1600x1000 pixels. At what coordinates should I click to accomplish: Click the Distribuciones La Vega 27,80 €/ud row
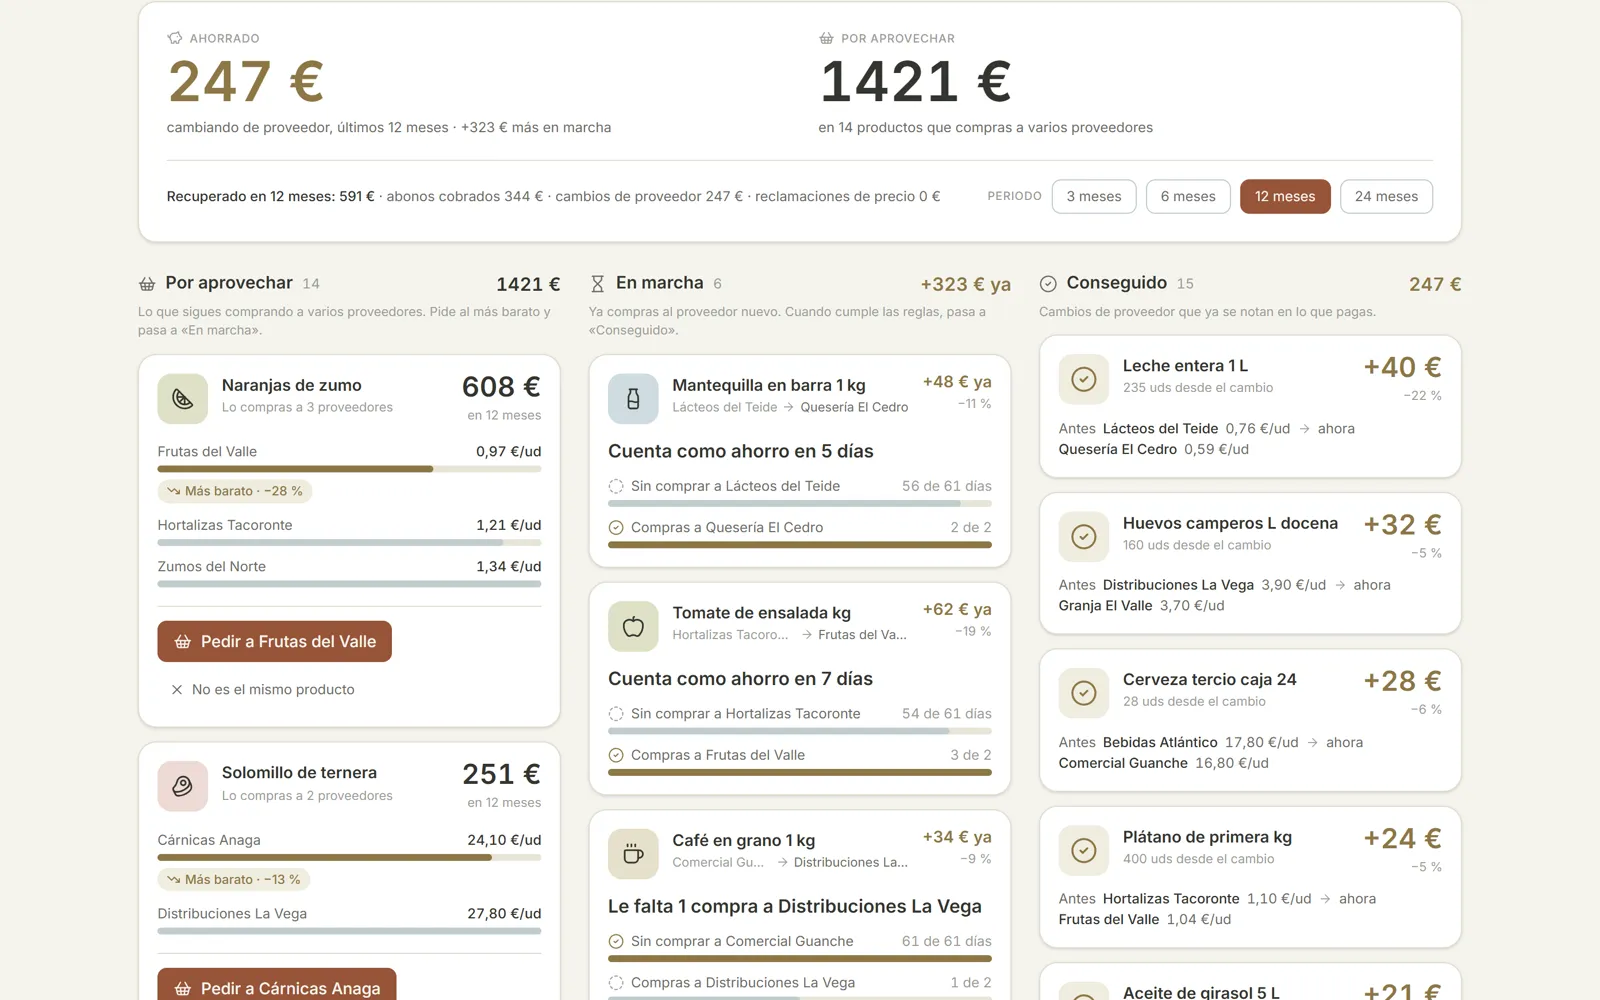click(349, 920)
